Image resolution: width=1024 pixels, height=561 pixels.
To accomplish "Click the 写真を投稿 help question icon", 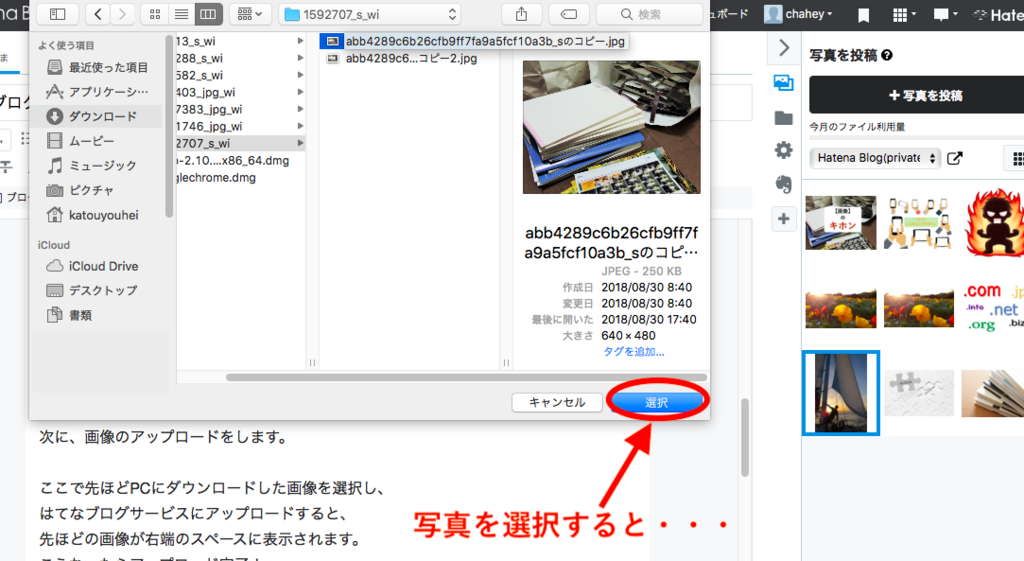I will 886,56.
